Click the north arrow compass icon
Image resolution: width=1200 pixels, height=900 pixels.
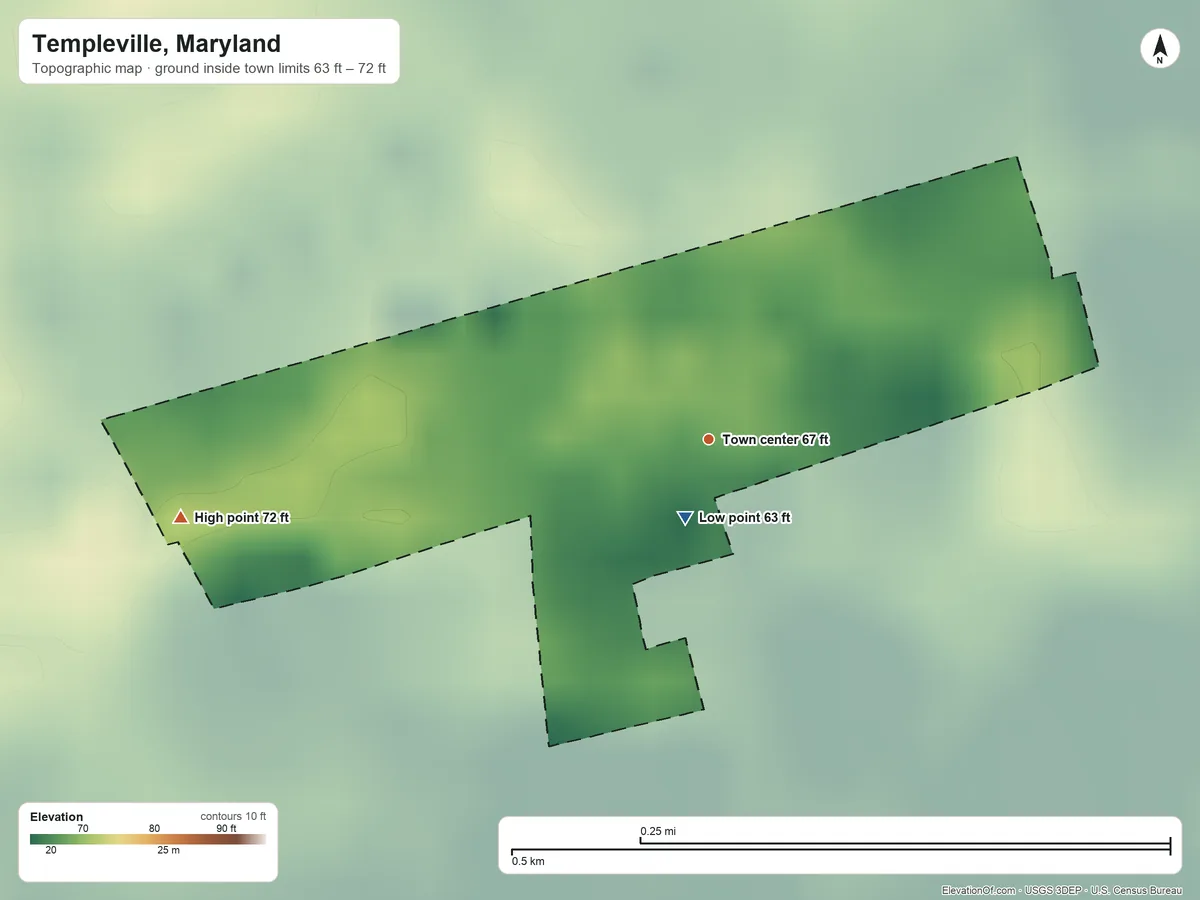pyautogui.click(x=1159, y=49)
